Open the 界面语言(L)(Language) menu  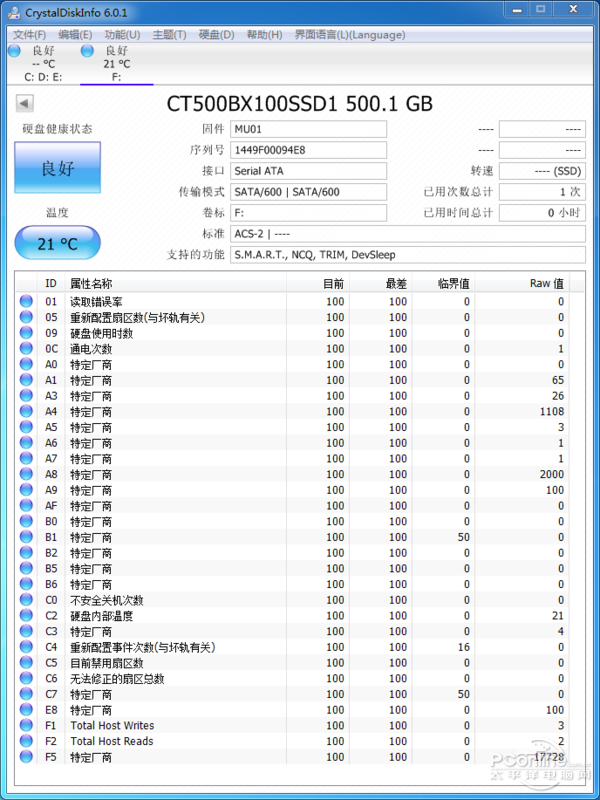coord(350,35)
